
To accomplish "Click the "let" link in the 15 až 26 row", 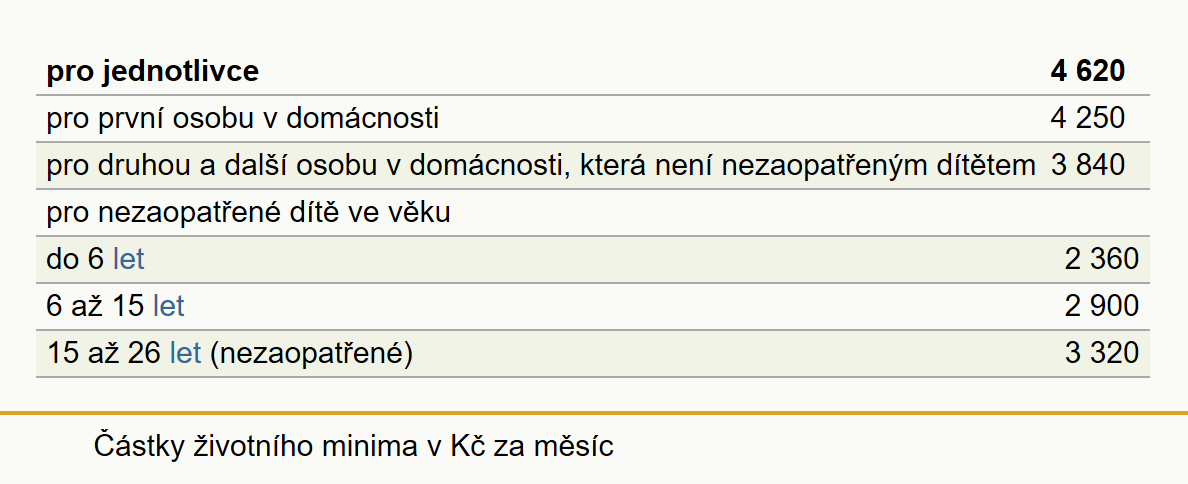I will point(185,353).
